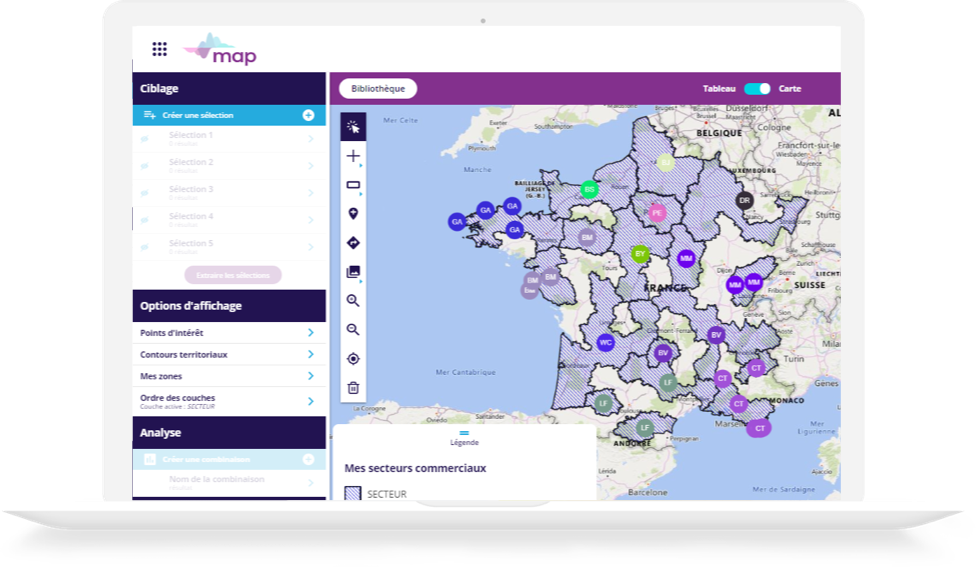The height and width of the screenshot is (567, 976).
Task: Zoom out with the magnifier minus icon
Action: click(x=353, y=329)
